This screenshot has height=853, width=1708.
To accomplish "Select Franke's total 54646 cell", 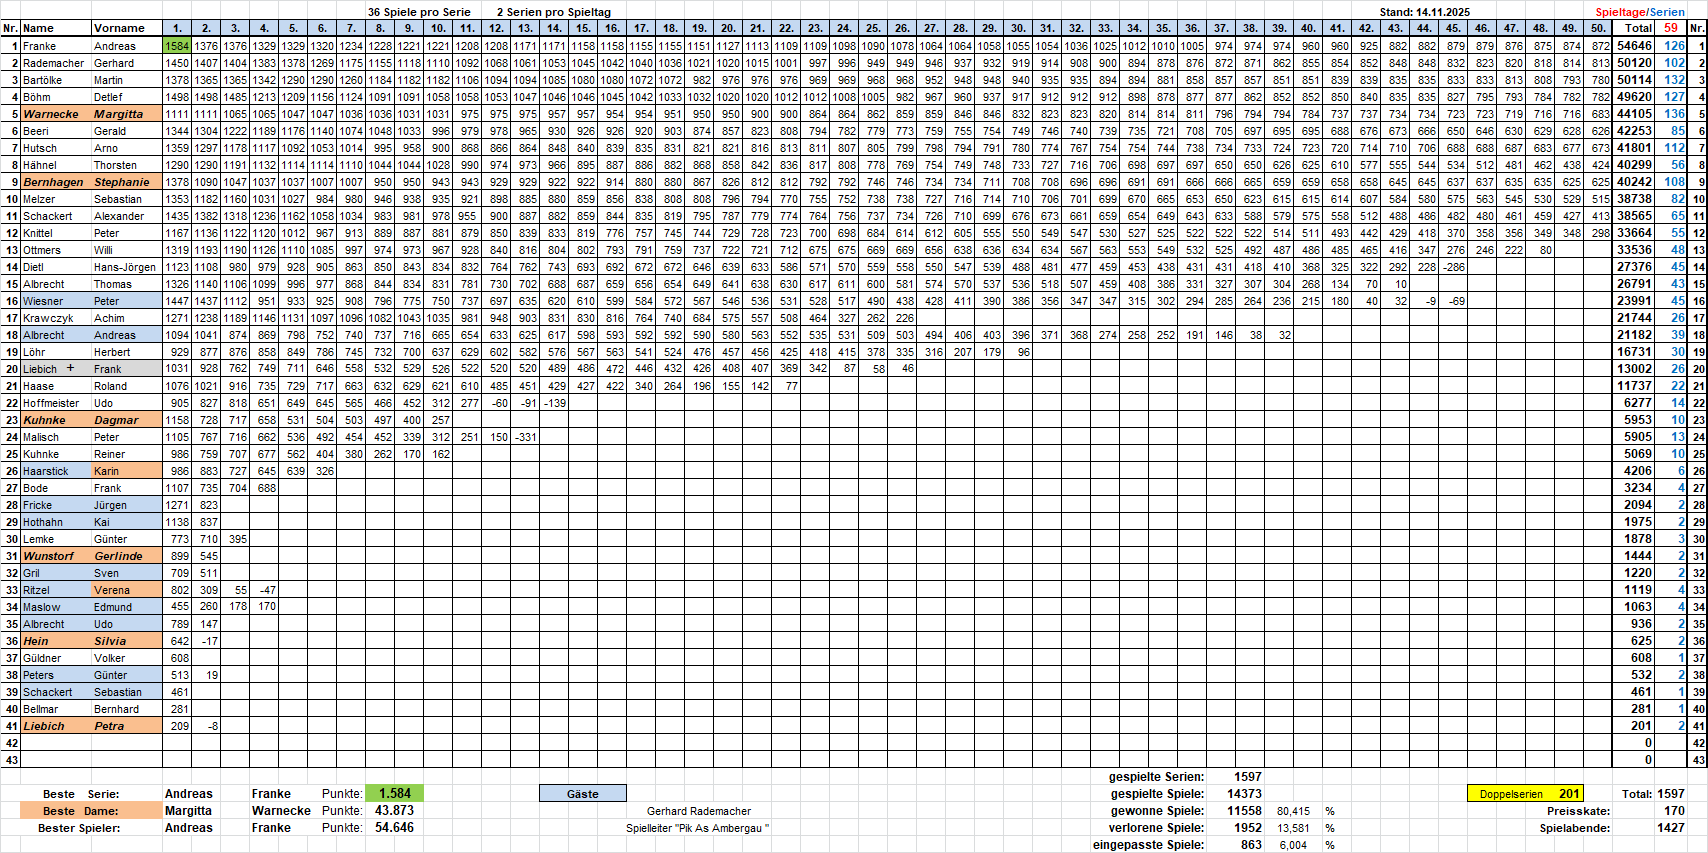I will 1635,46.
